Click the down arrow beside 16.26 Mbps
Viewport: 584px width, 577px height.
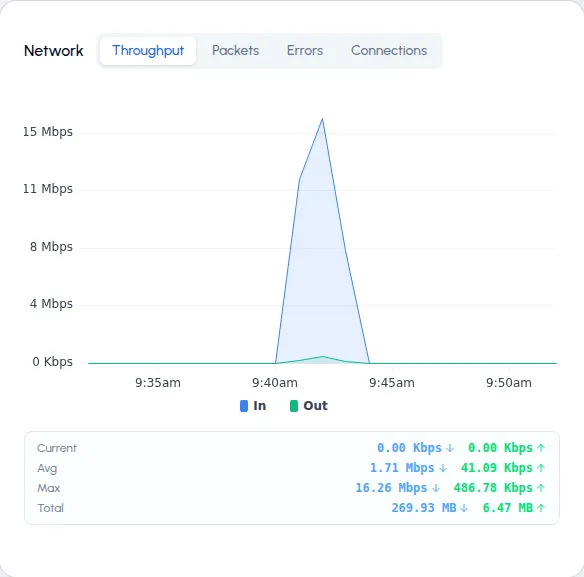pyautogui.click(x=436, y=488)
